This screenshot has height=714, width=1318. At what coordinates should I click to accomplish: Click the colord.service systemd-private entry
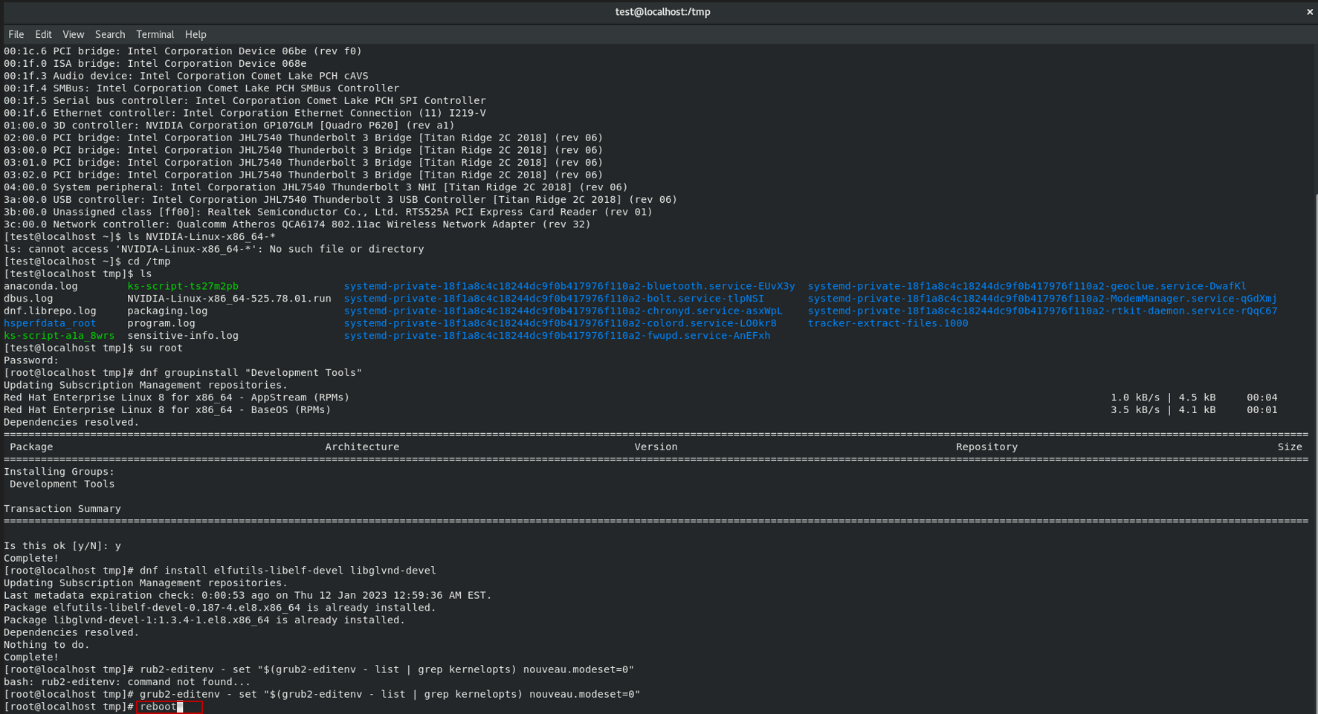[560, 324]
